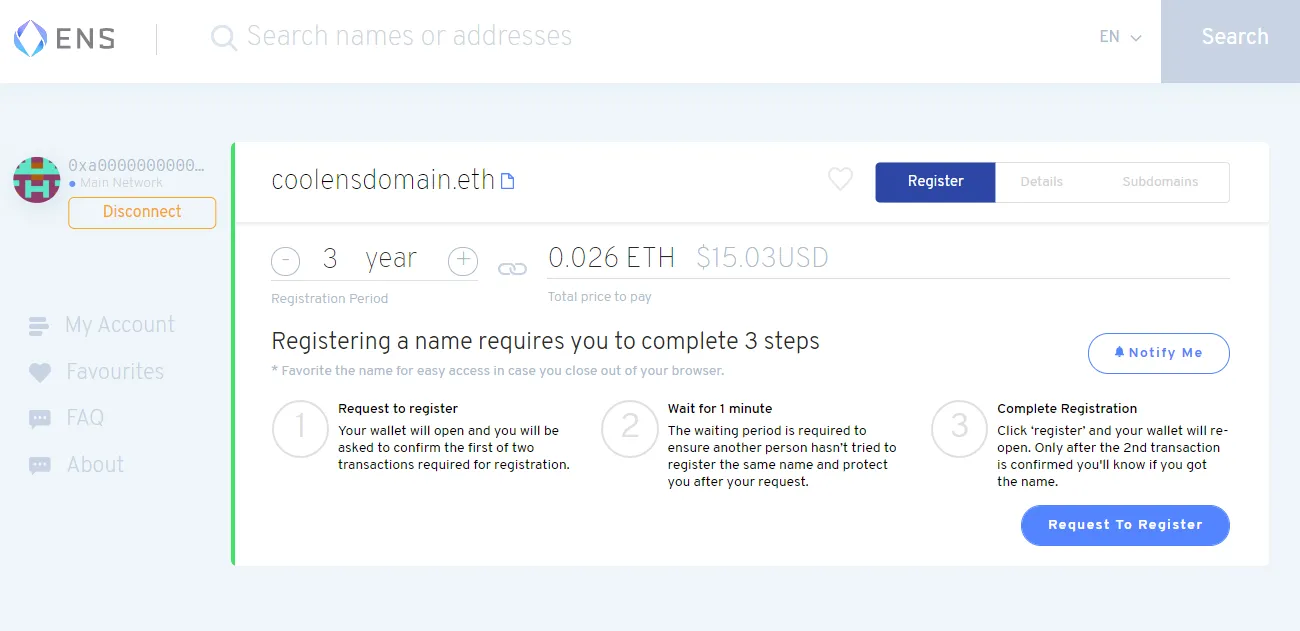Click the ENS logo icon

pyautogui.click(x=30, y=38)
